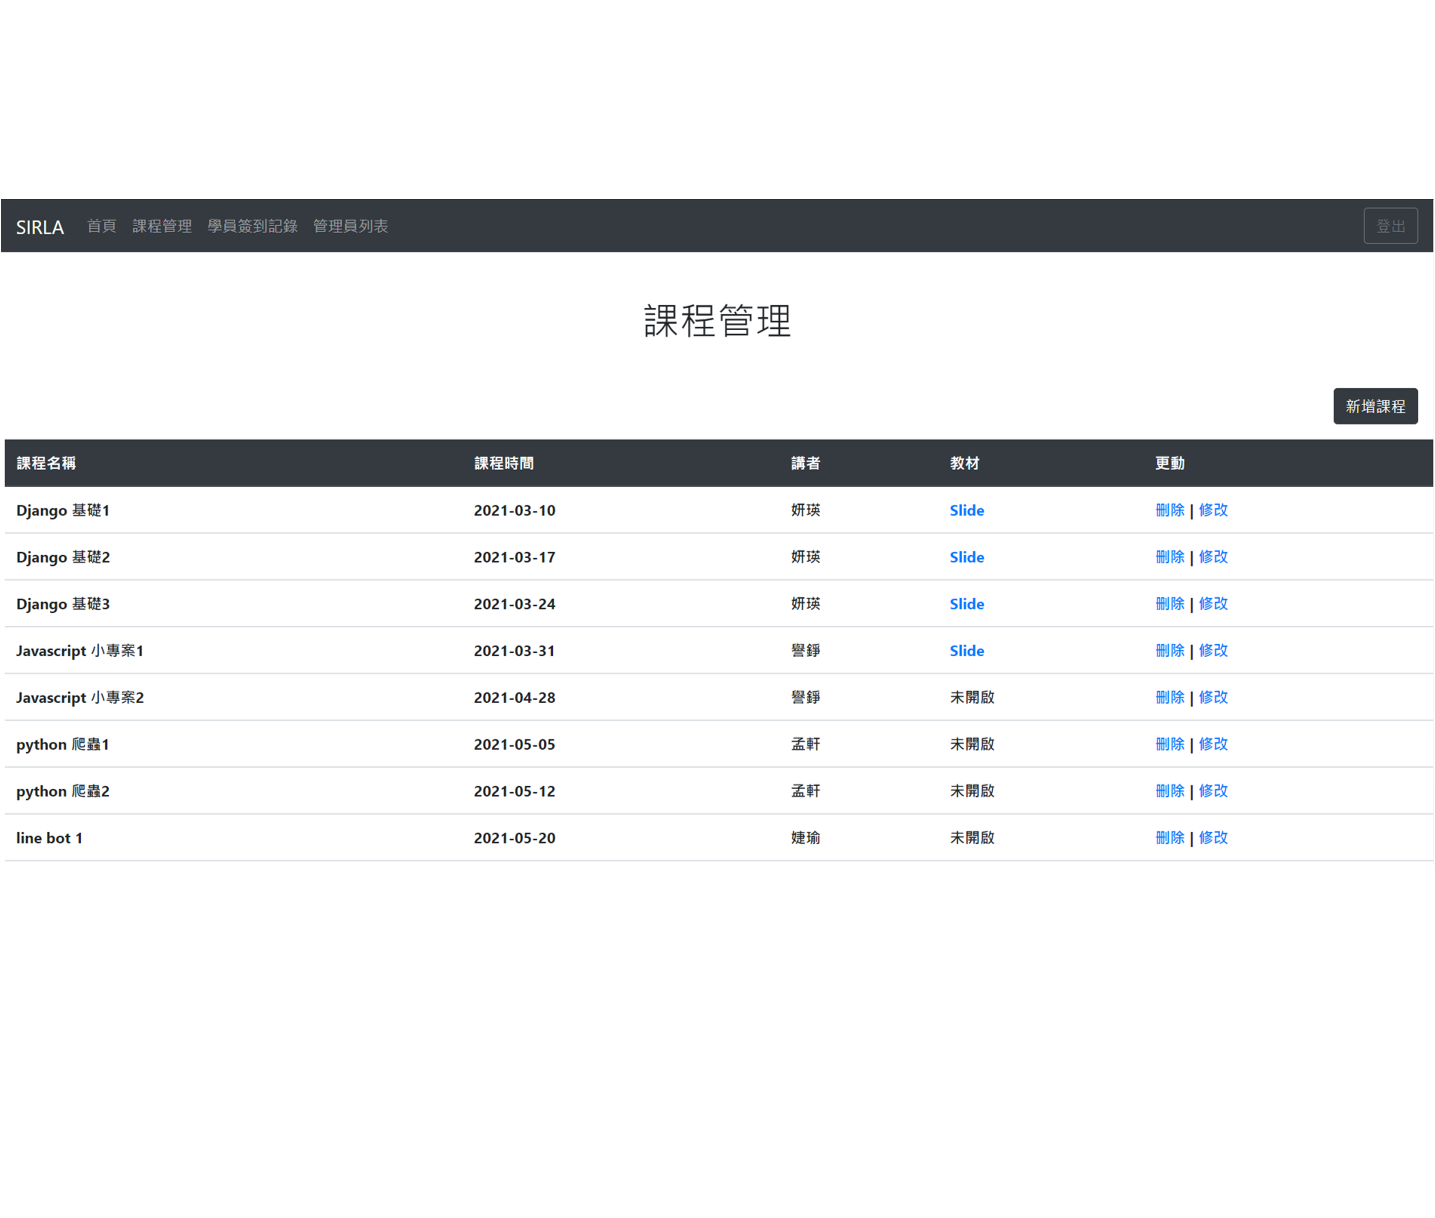Delete the python 爬蟲2 course
The image size is (1435, 1218).
(1169, 791)
